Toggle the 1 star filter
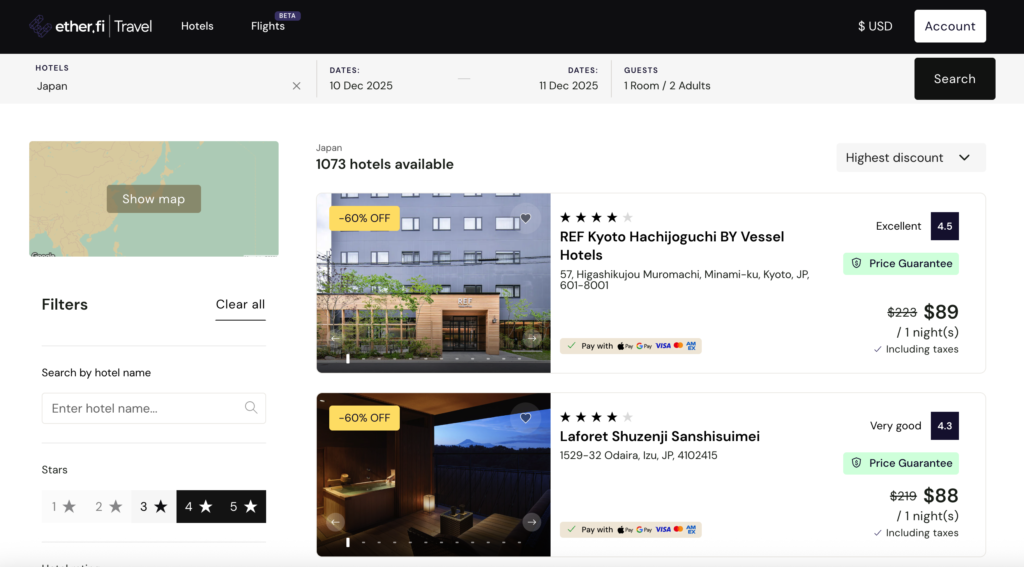1024x567 pixels. point(64,507)
